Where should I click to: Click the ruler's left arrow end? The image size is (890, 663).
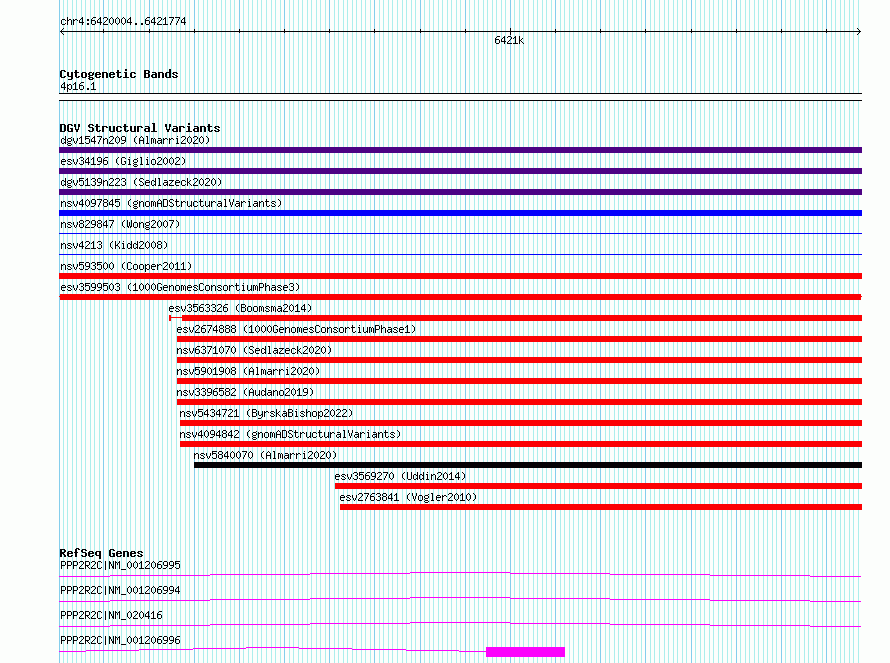62,32
